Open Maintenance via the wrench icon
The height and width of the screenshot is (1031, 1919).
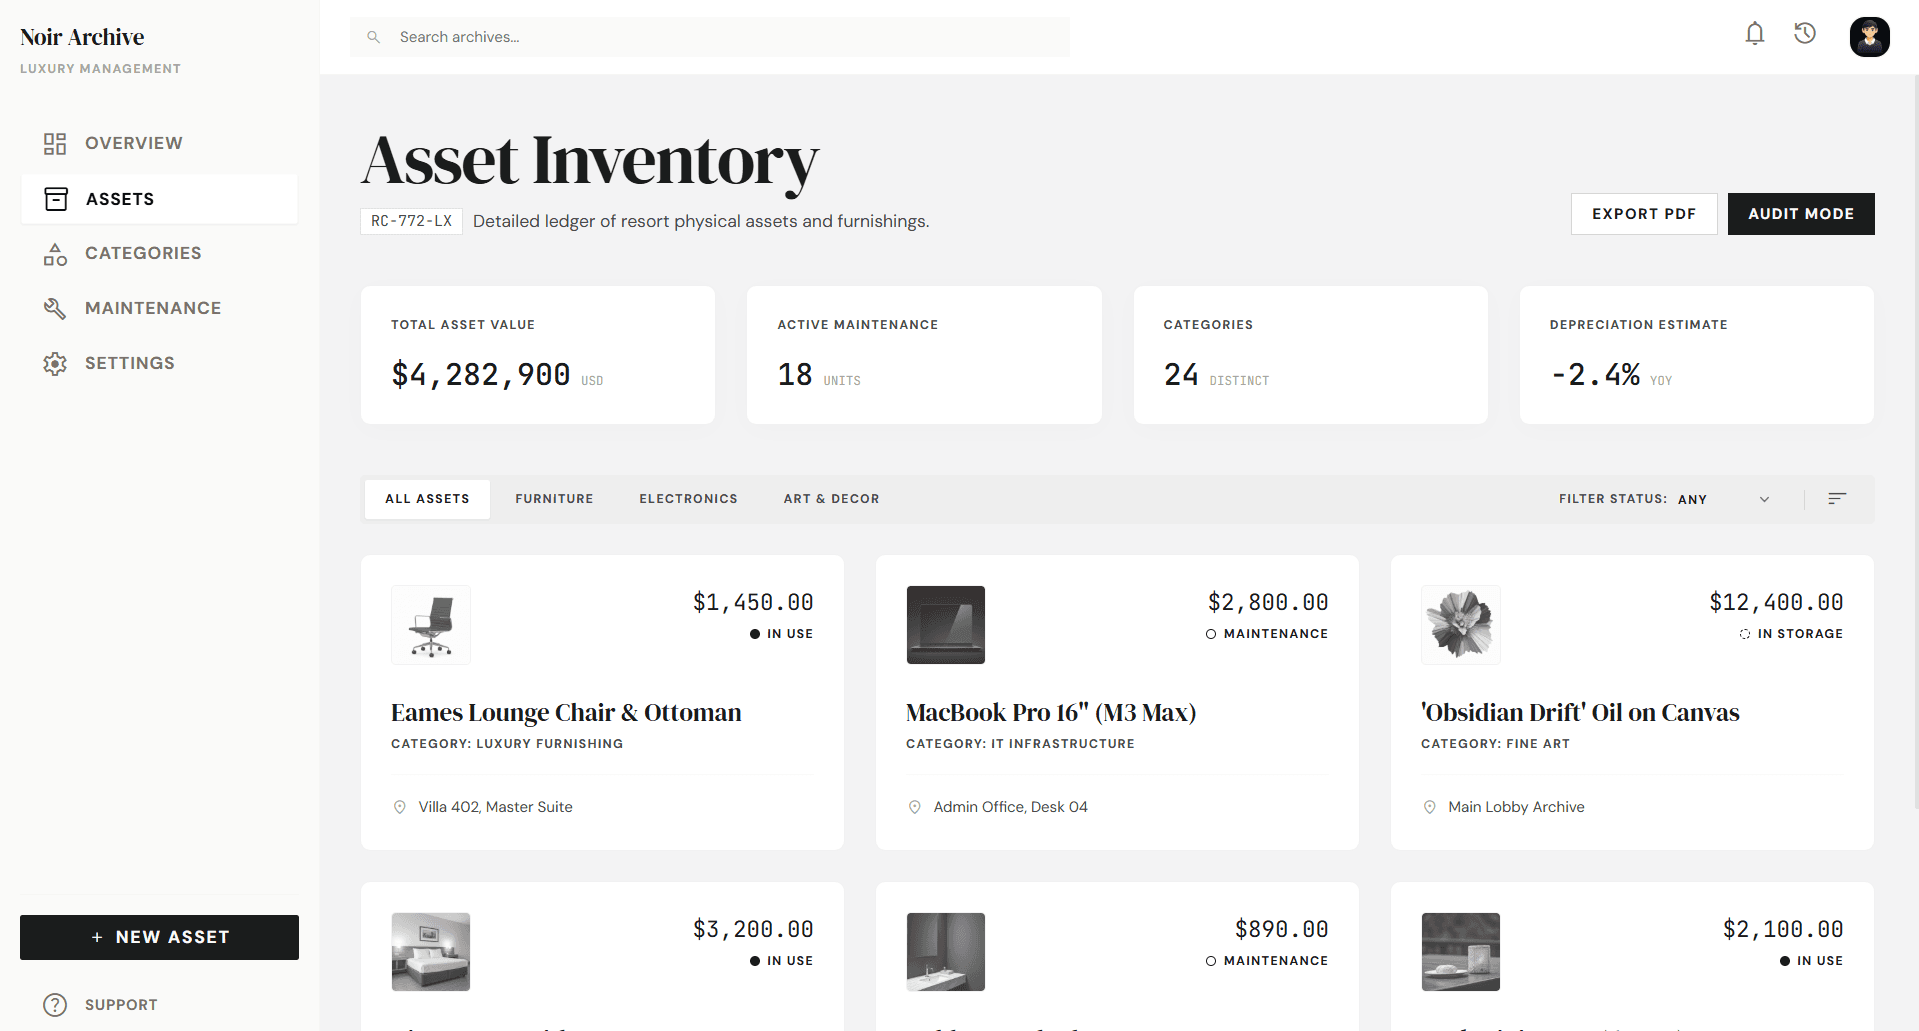pyautogui.click(x=55, y=308)
